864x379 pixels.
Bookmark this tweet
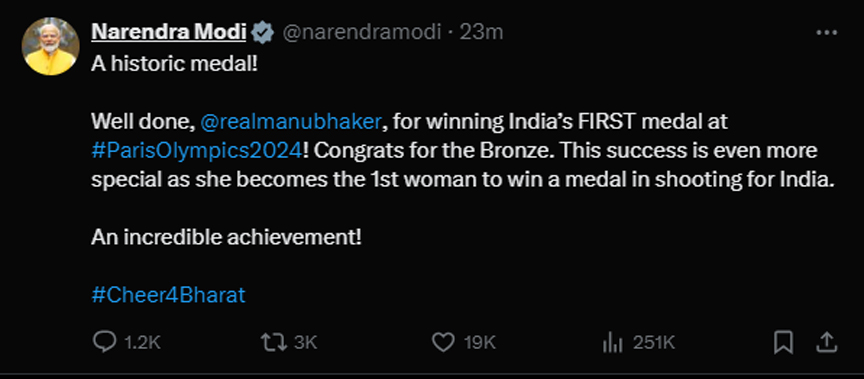(x=783, y=343)
